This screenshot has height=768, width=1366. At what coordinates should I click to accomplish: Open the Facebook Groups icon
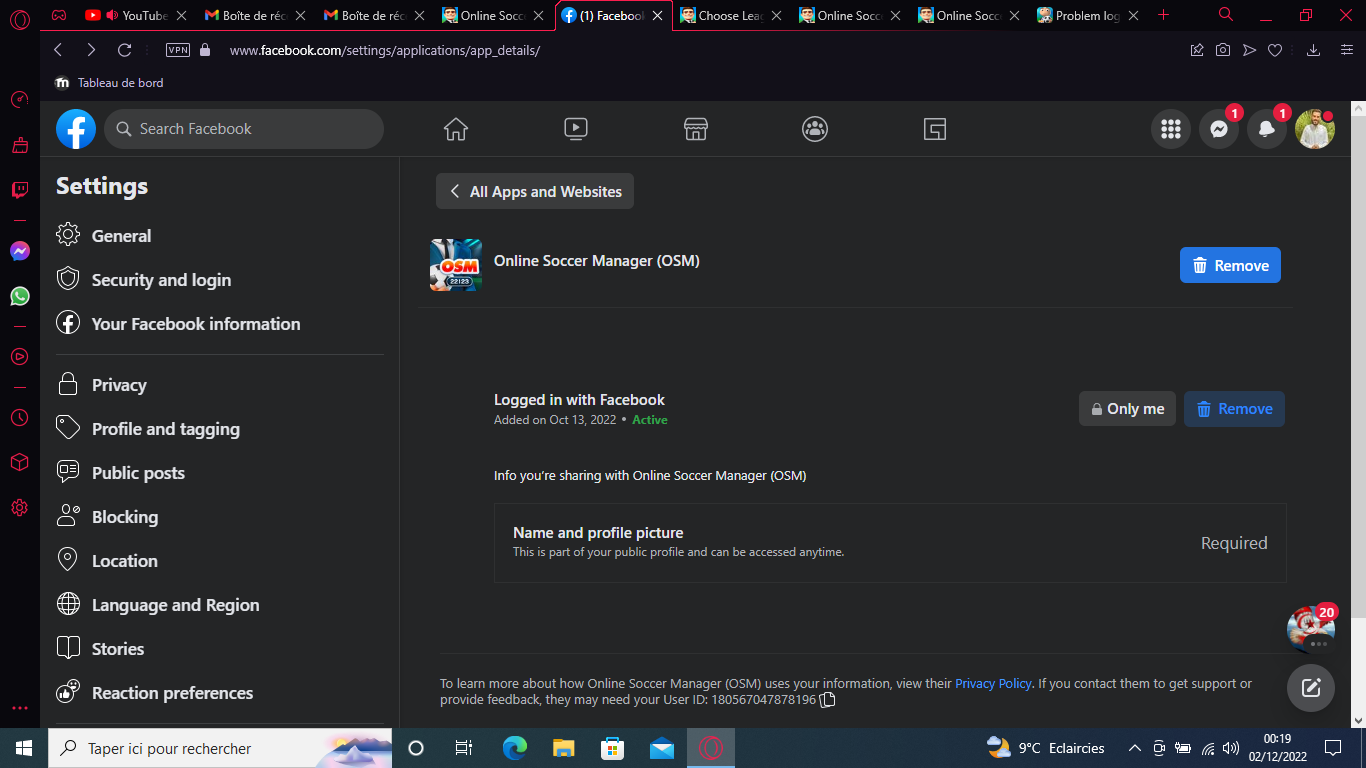click(815, 129)
